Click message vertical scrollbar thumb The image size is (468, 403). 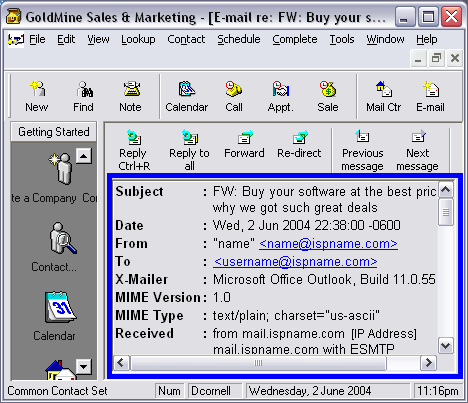pyautogui.click(x=446, y=212)
